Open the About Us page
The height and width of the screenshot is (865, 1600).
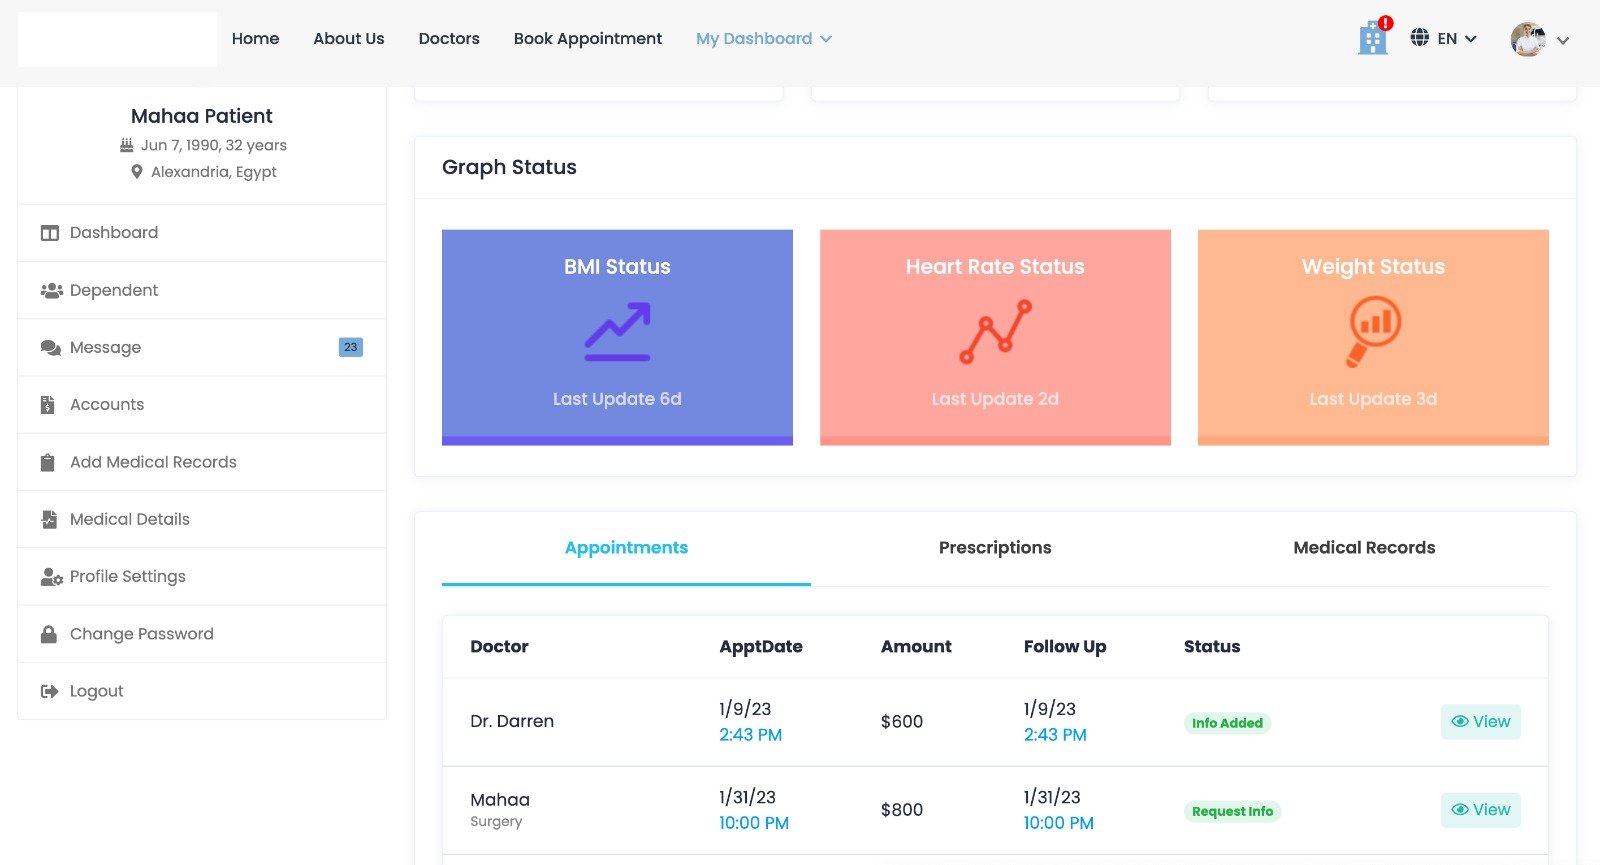[x=349, y=38]
